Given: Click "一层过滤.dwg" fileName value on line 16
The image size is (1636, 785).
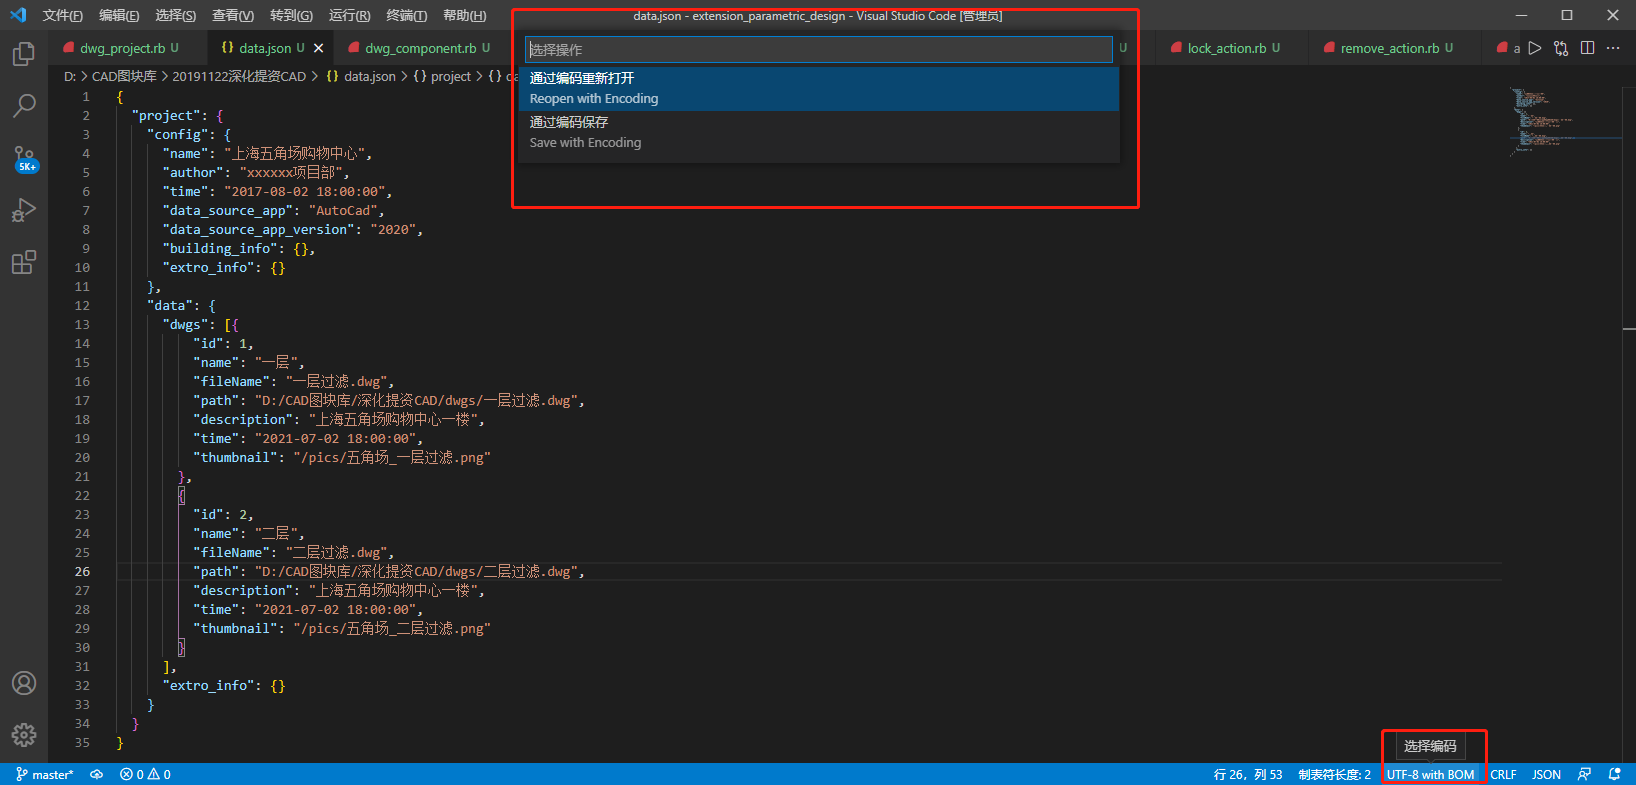Looking at the screenshot, I should [337, 382].
